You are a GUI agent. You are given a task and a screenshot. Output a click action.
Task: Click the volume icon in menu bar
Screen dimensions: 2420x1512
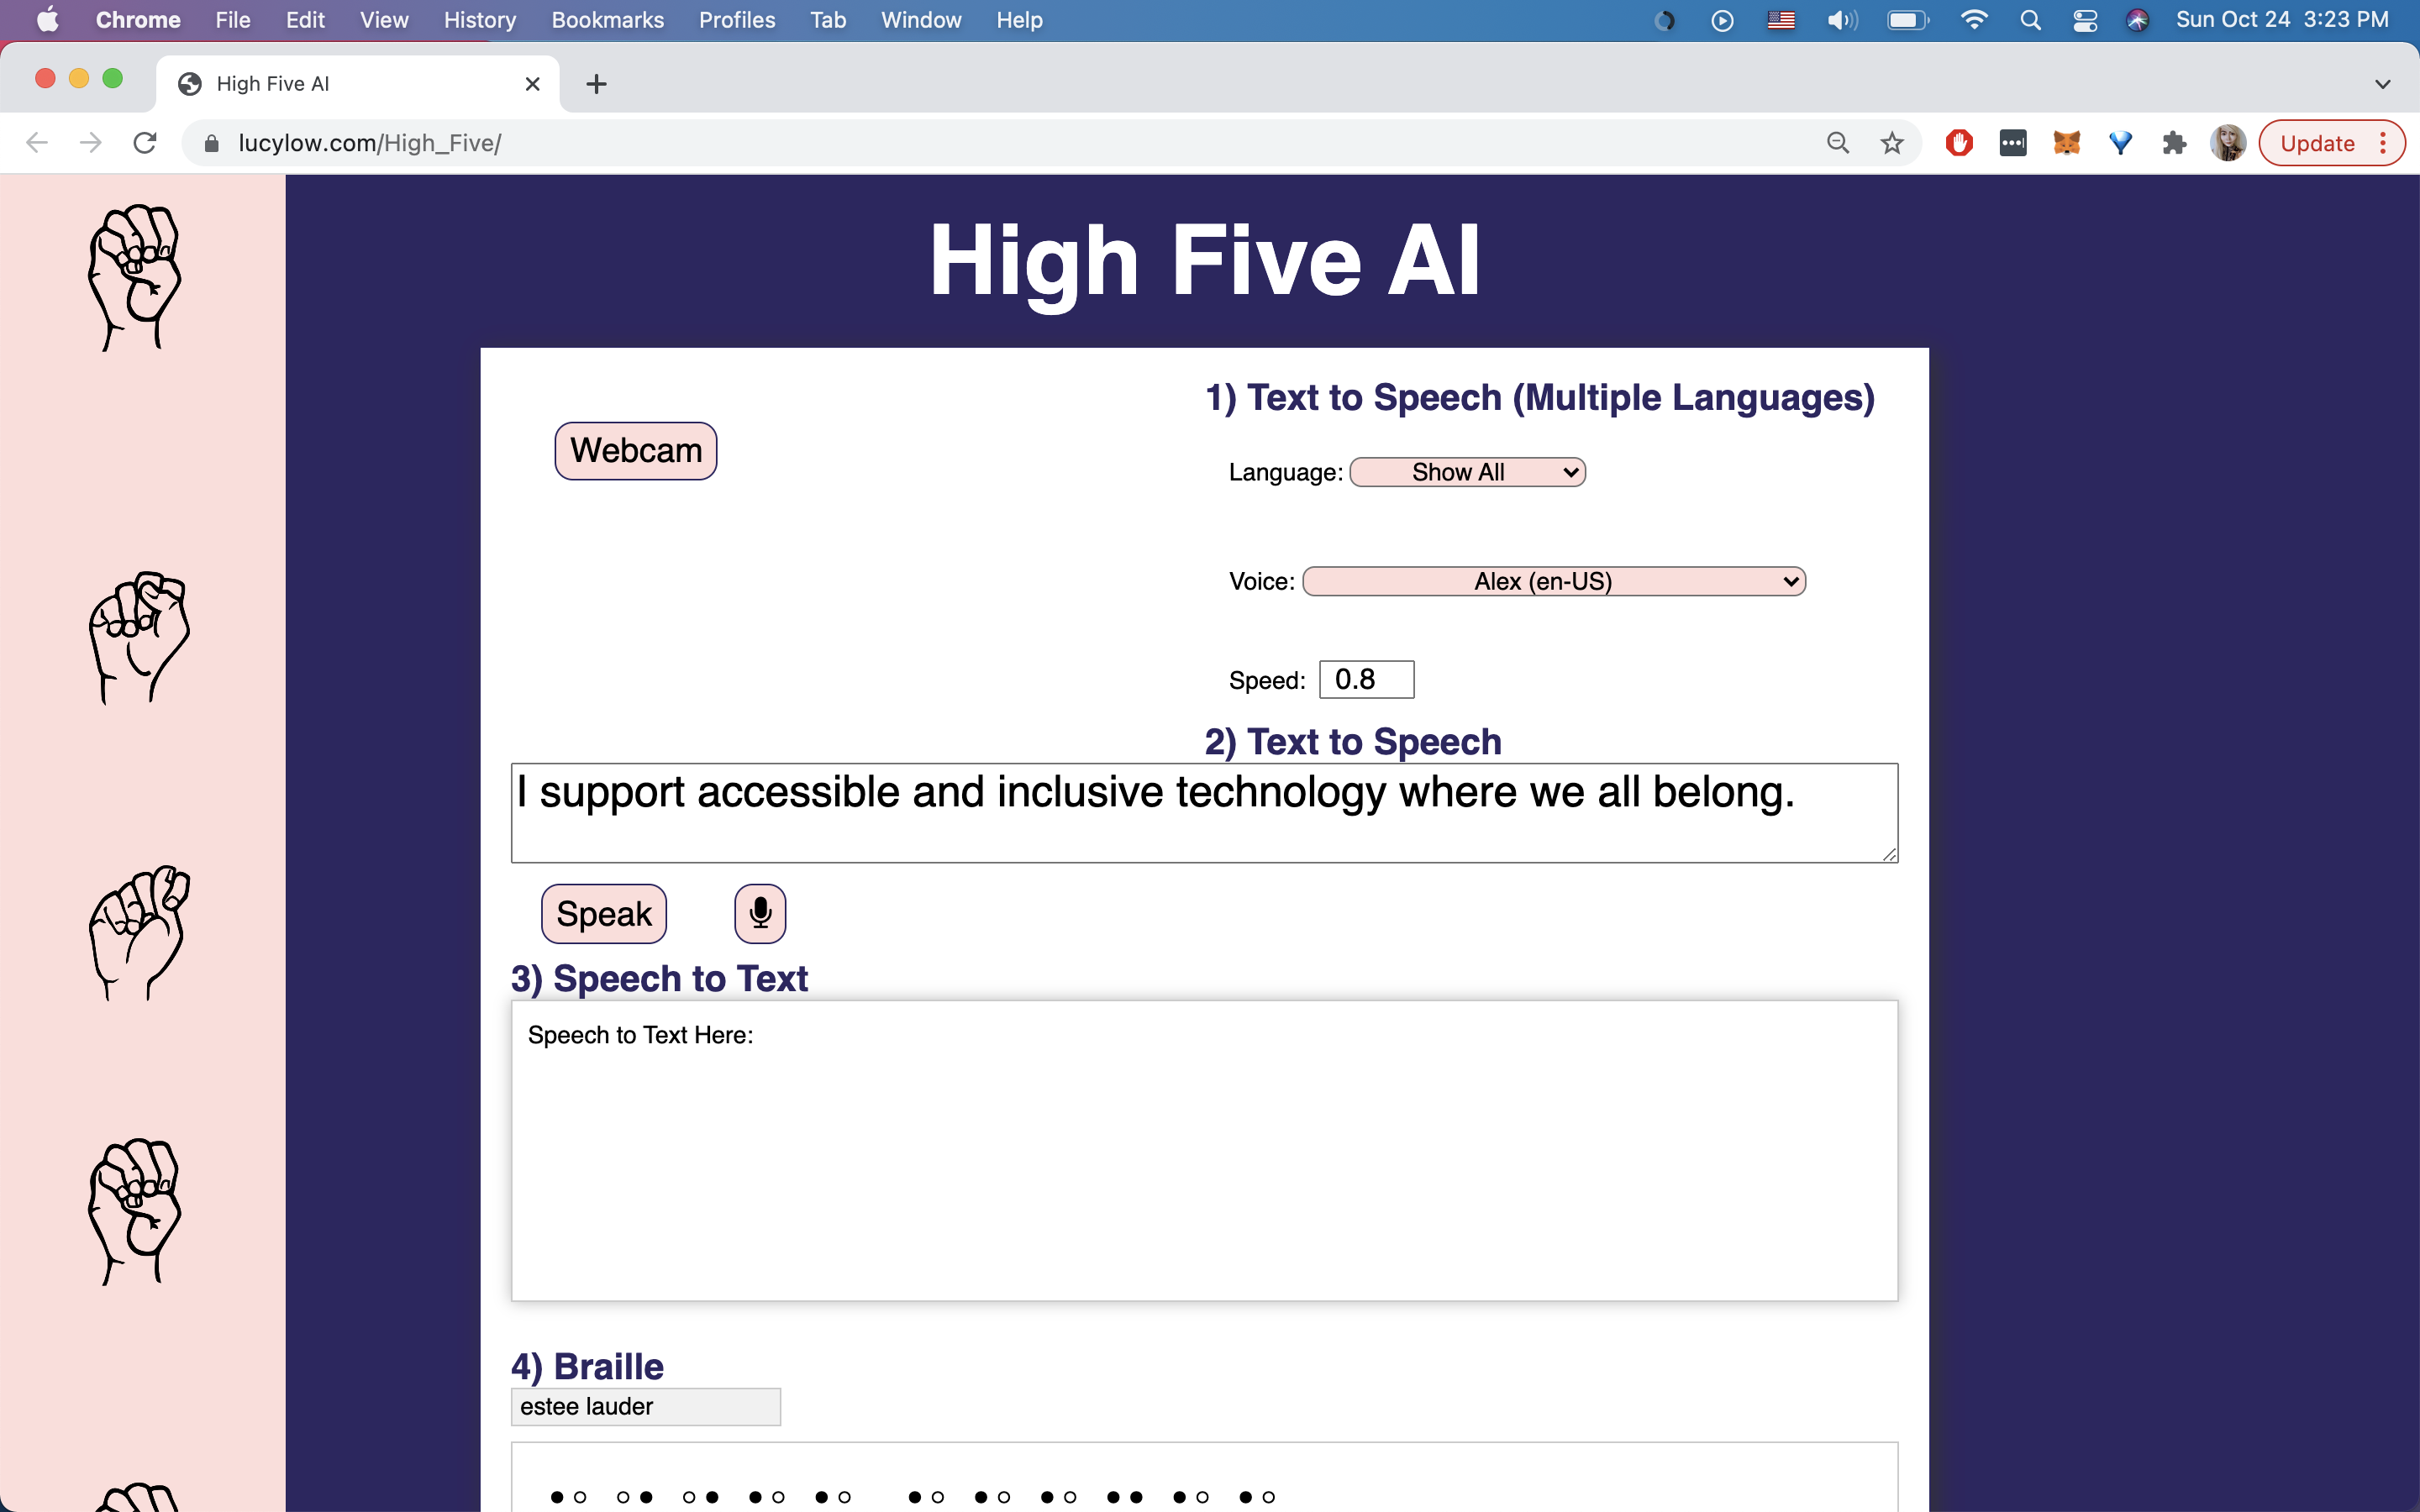(x=1841, y=20)
